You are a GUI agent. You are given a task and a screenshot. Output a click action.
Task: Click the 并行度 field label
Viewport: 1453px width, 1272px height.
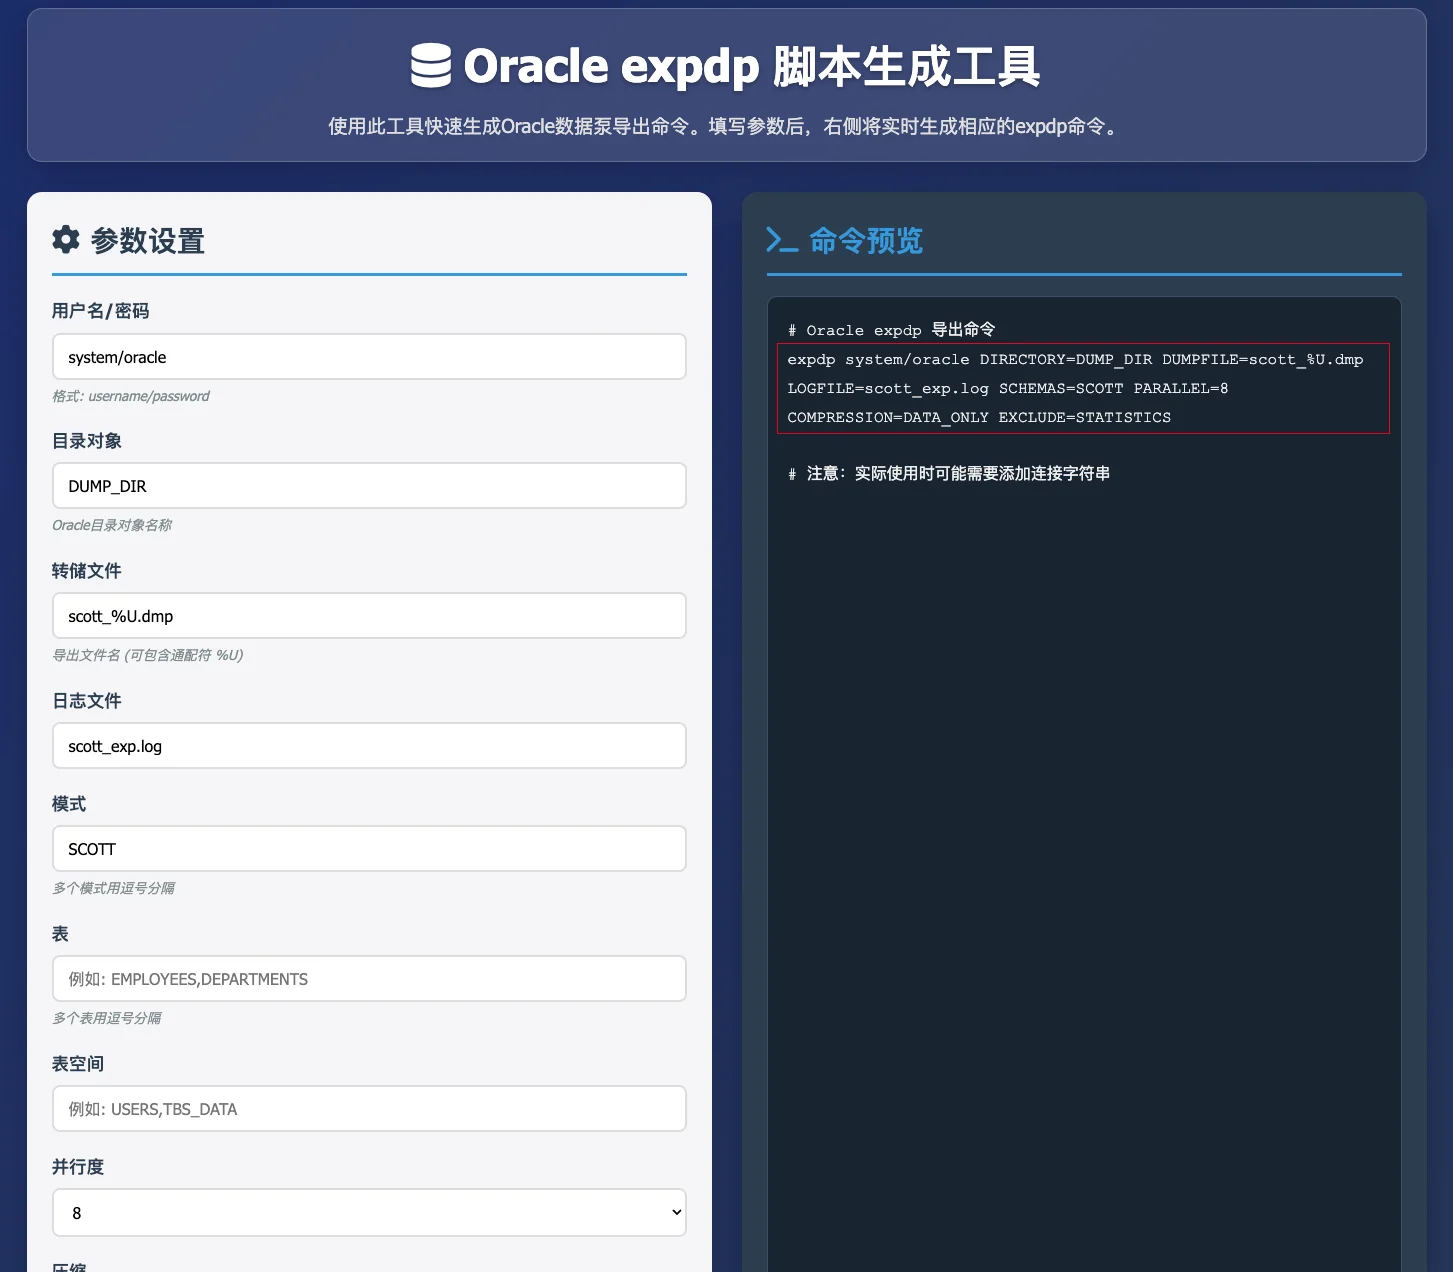[78, 1167]
